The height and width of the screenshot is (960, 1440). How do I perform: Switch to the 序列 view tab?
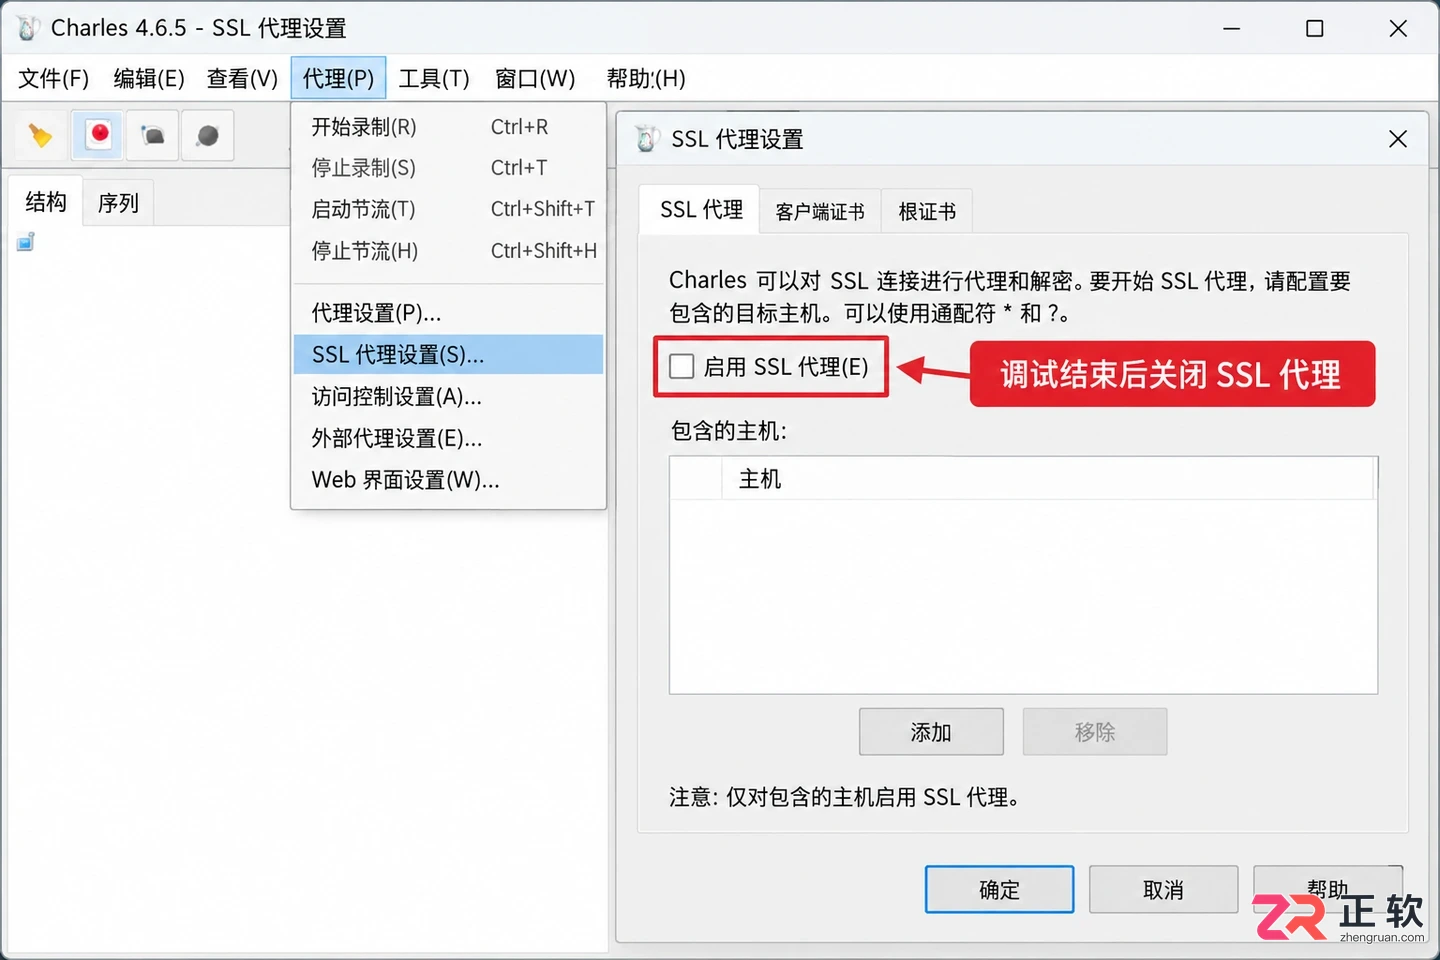(x=118, y=204)
